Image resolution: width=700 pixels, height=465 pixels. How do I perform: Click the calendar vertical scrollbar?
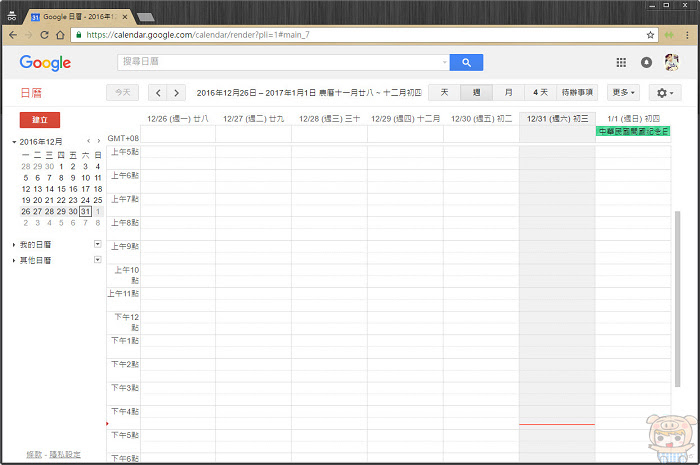[677, 299]
